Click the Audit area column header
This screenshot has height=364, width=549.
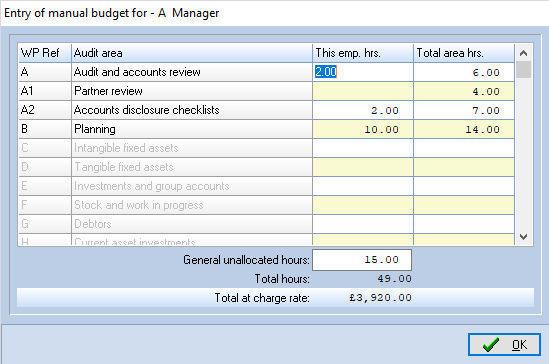point(192,53)
